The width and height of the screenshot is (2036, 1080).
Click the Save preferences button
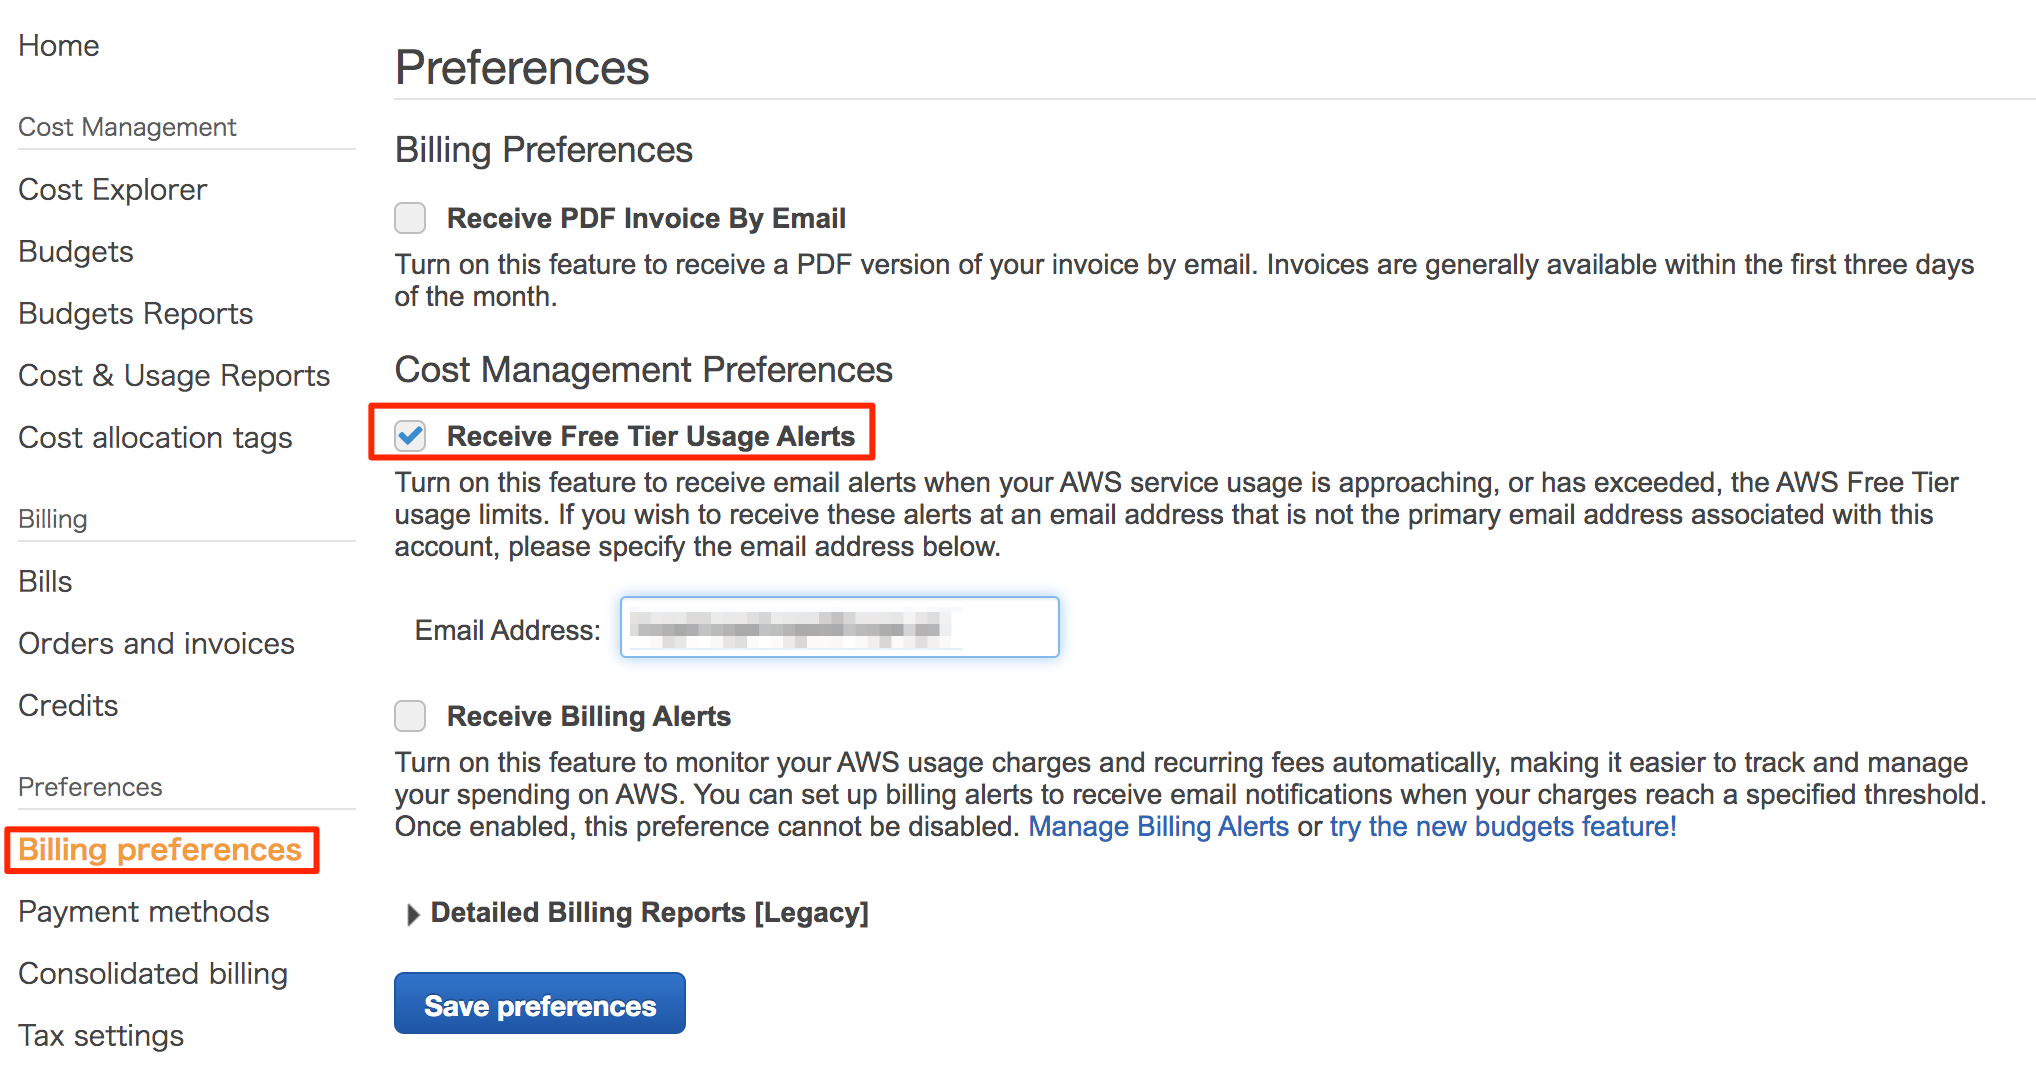(x=540, y=1004)
